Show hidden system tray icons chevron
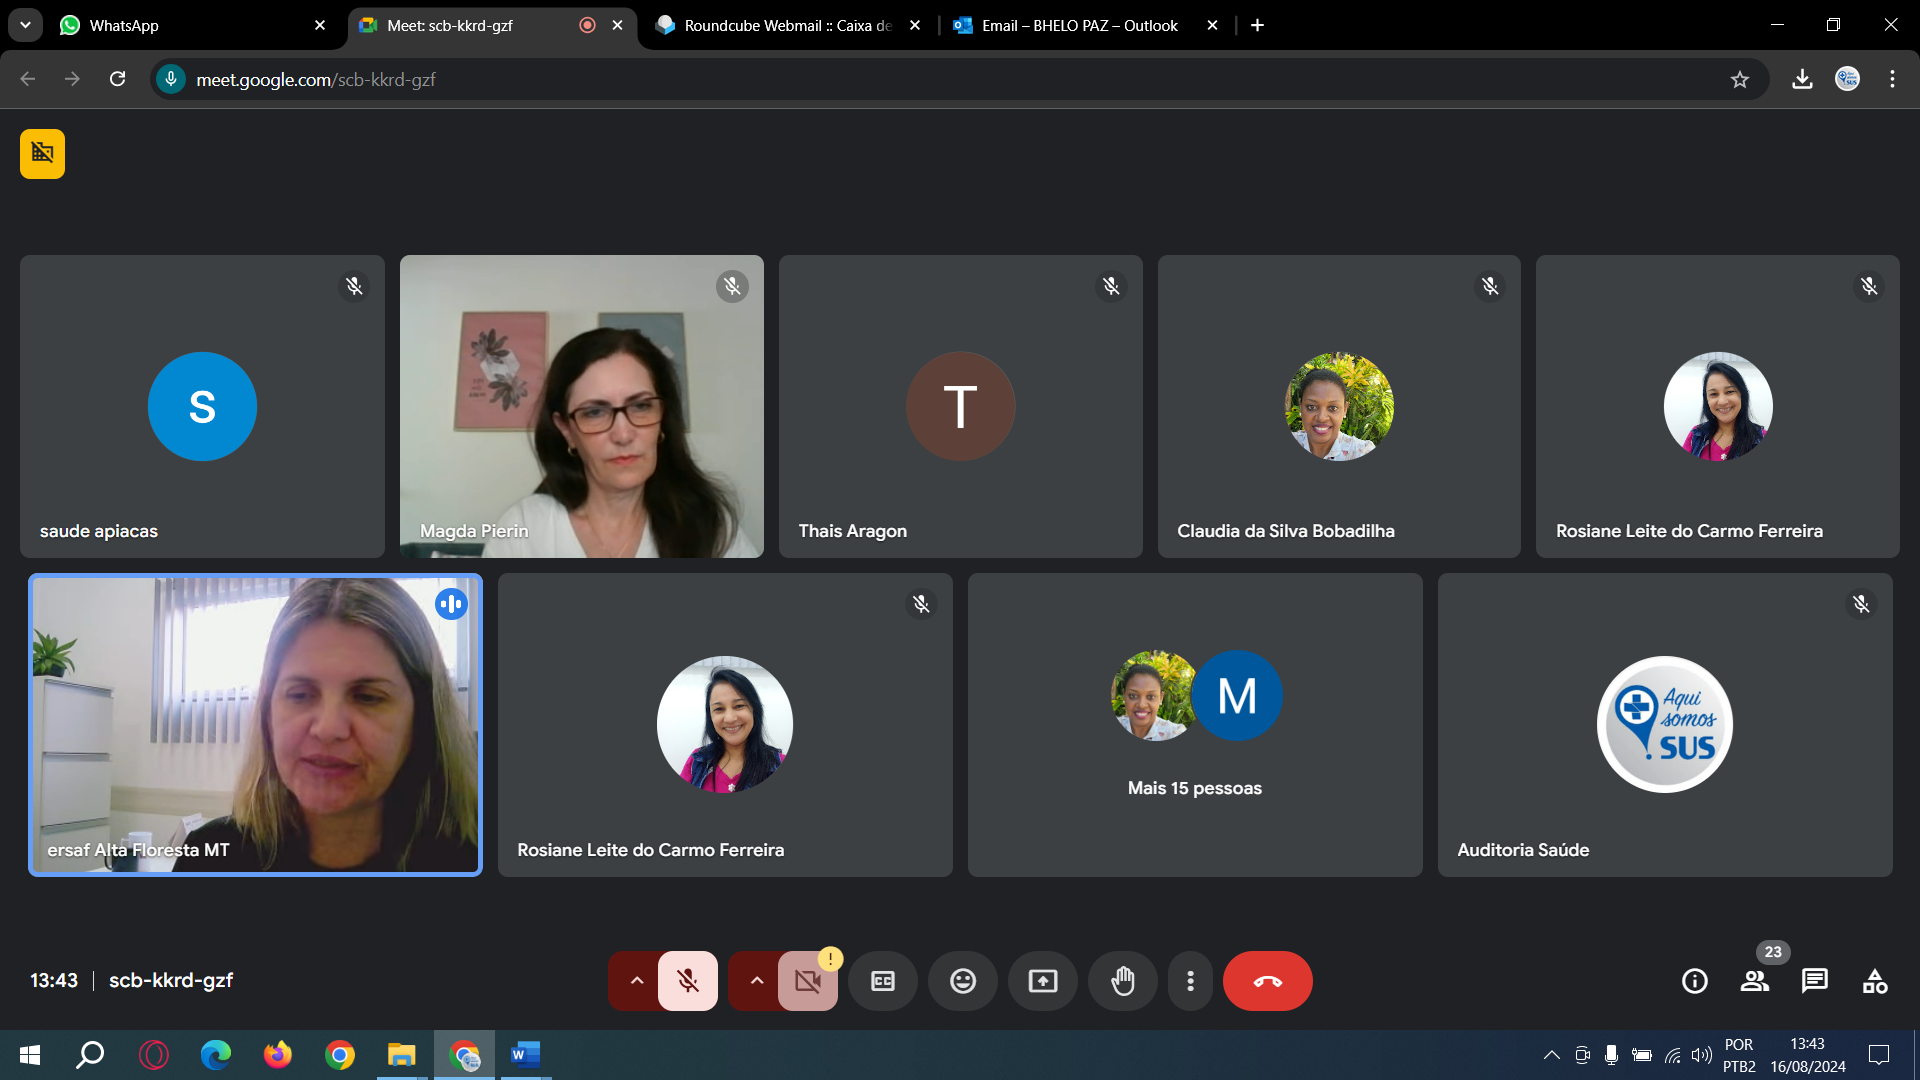This screenshot has width=1920, height=1080. (x=1551, y=1055)
